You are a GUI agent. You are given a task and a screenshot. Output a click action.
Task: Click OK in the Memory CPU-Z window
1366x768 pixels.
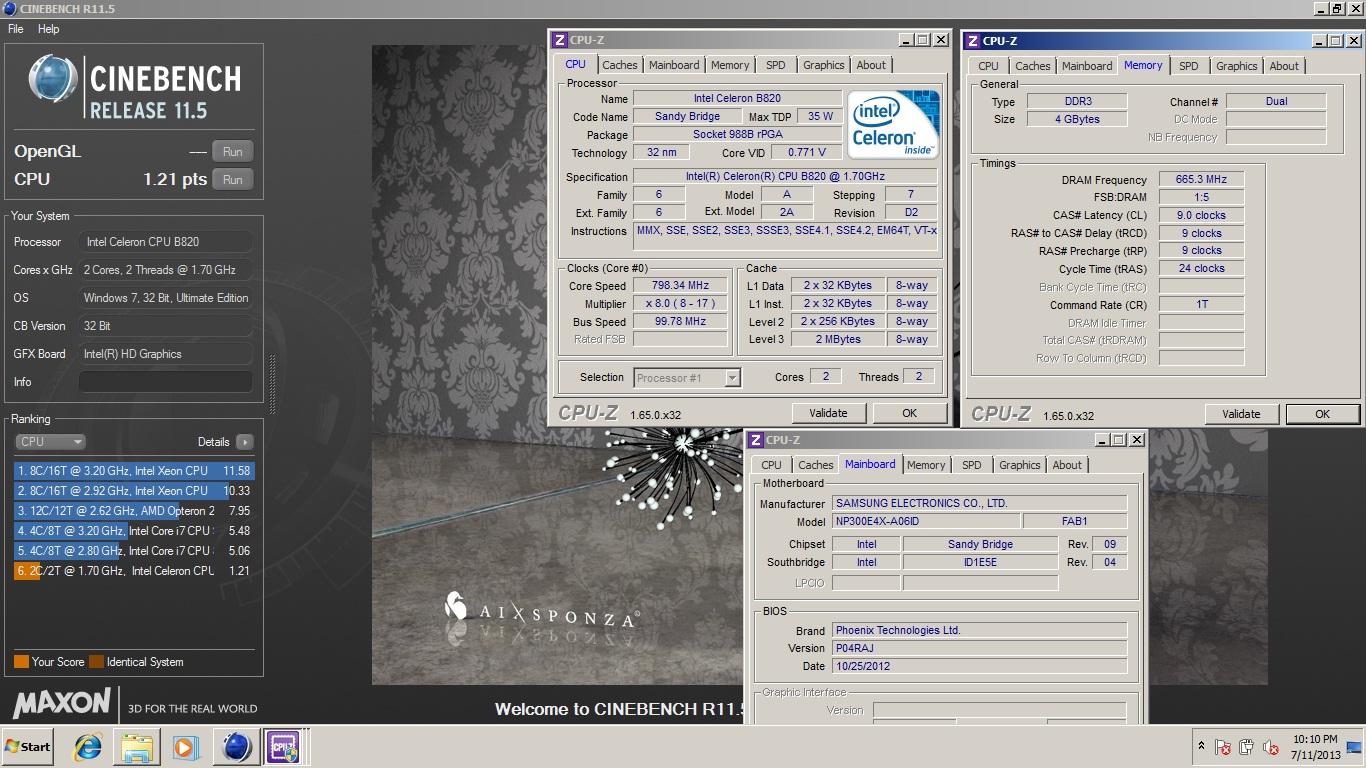(1322, 414)
